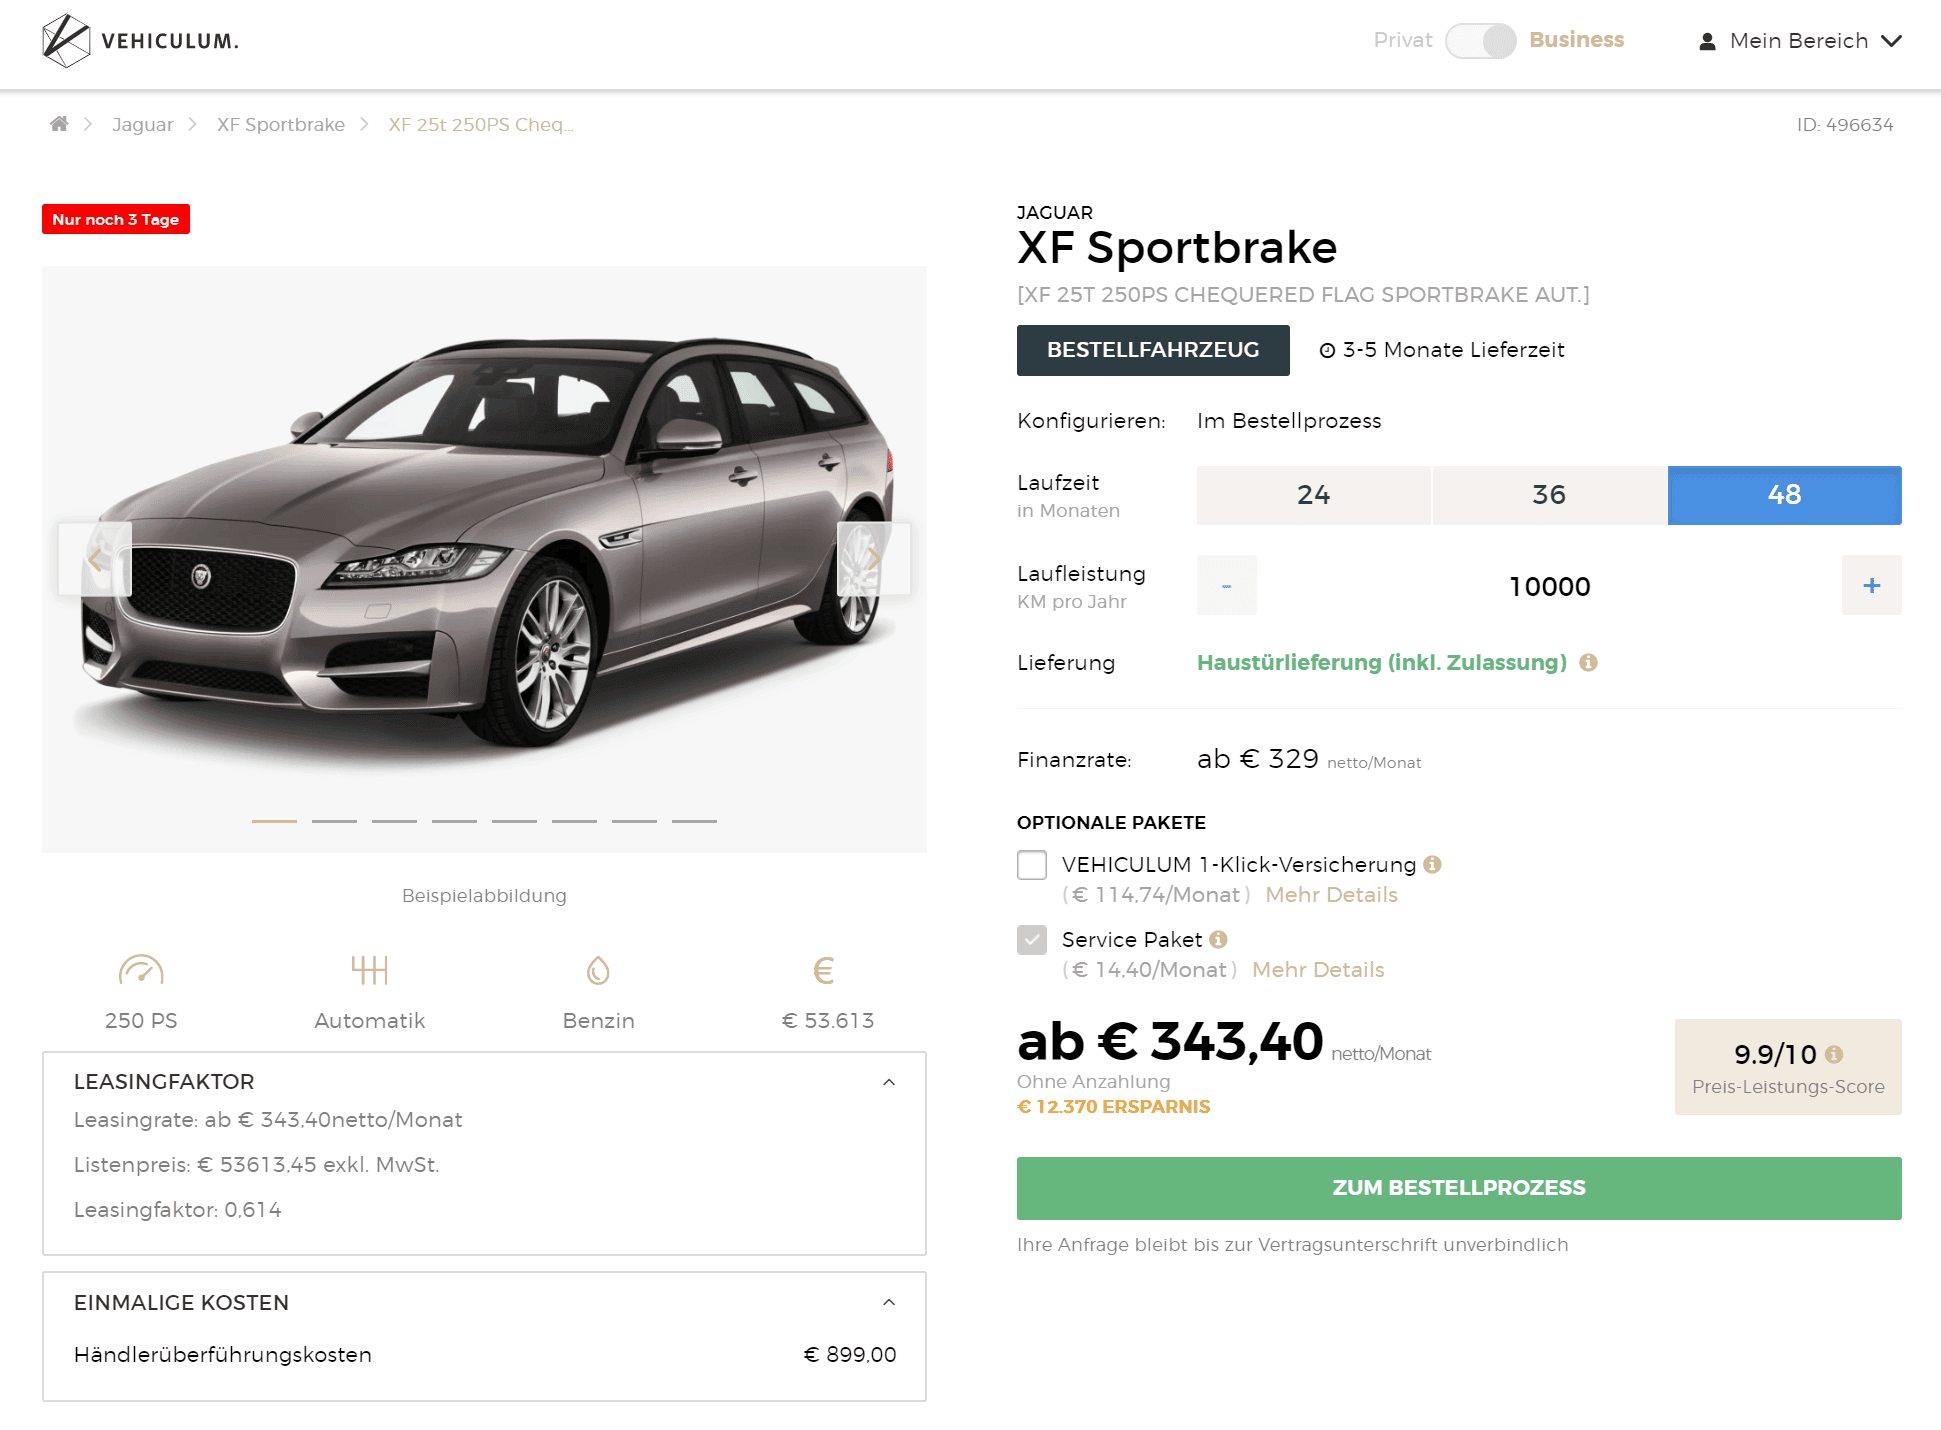1941x1430 pixels.
Task: Select the 24 months Laufzeit option
Action: (x=1313, y=495)
